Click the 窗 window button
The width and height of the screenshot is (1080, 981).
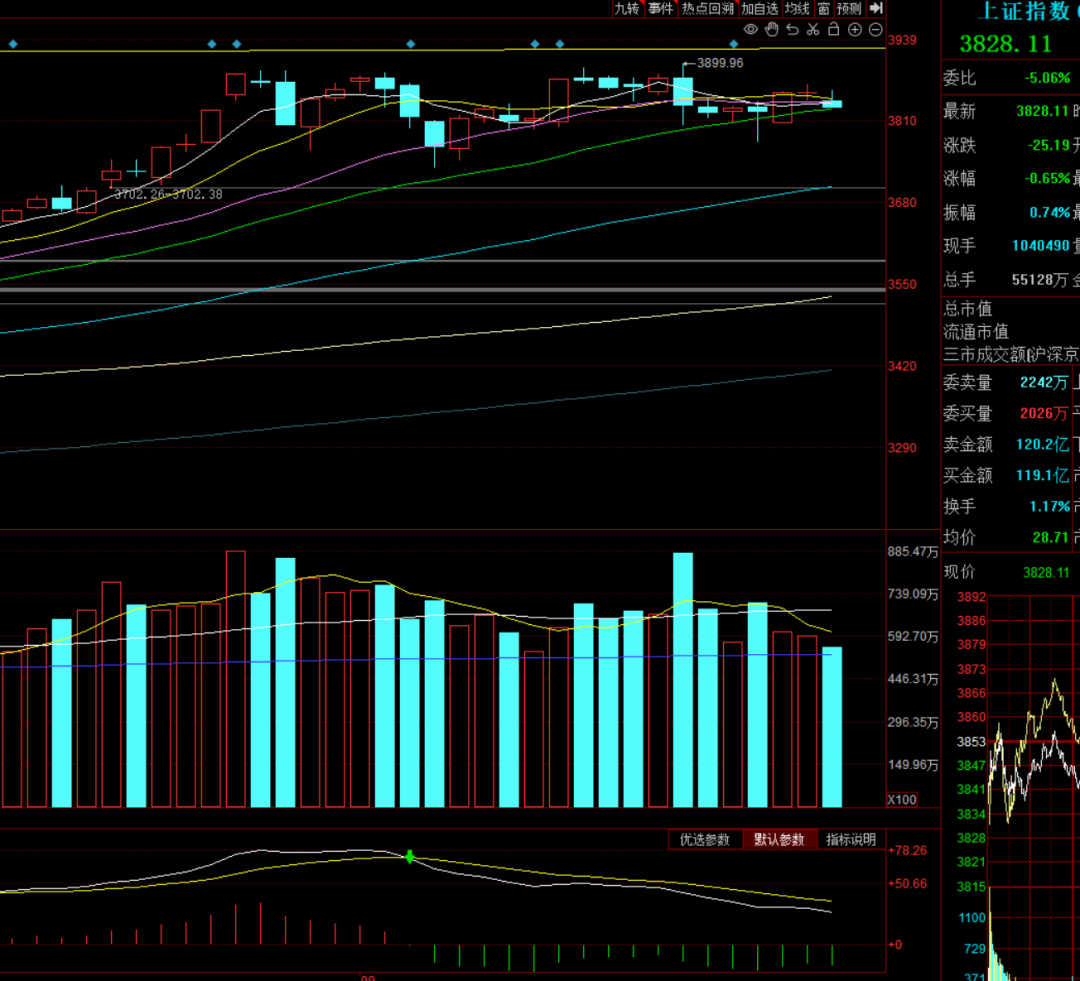pyautogui.click(x=823, y=8)
